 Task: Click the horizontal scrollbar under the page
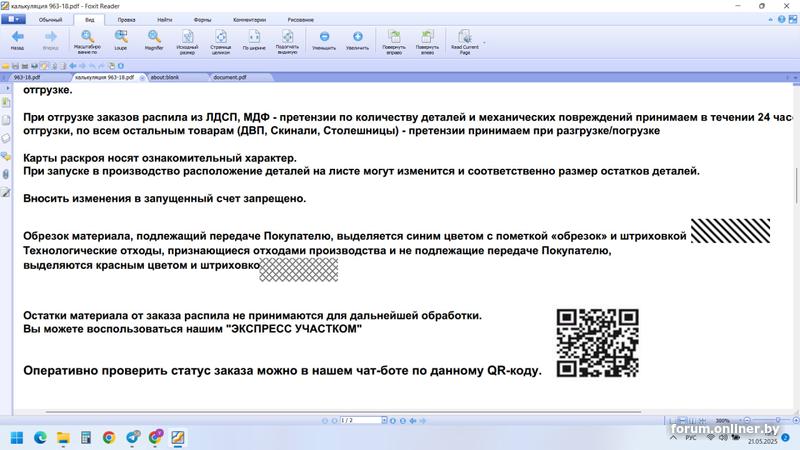tap(343, 412)
